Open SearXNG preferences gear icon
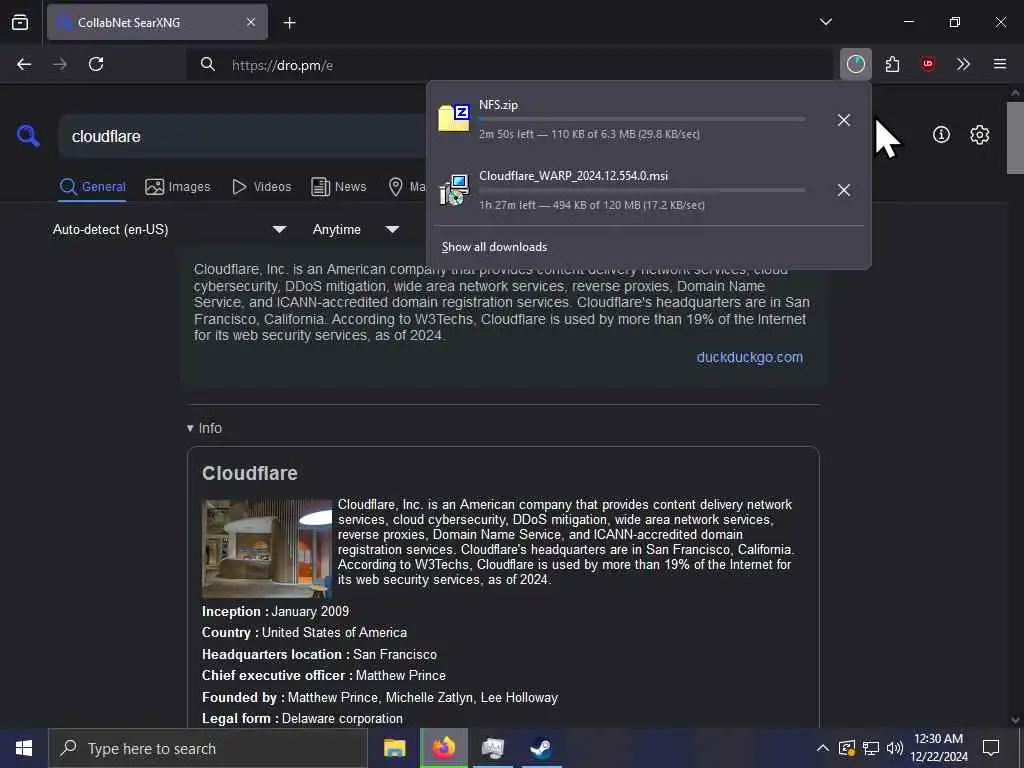This screenshot has width=1024, height=768. pos(980,135)
